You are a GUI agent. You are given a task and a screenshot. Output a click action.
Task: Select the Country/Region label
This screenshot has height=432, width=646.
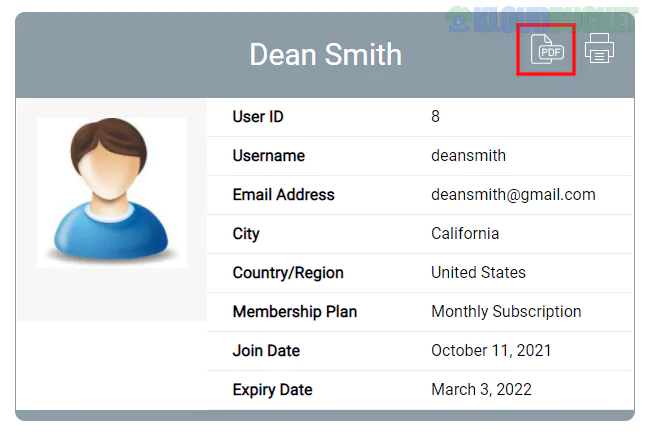288,273
